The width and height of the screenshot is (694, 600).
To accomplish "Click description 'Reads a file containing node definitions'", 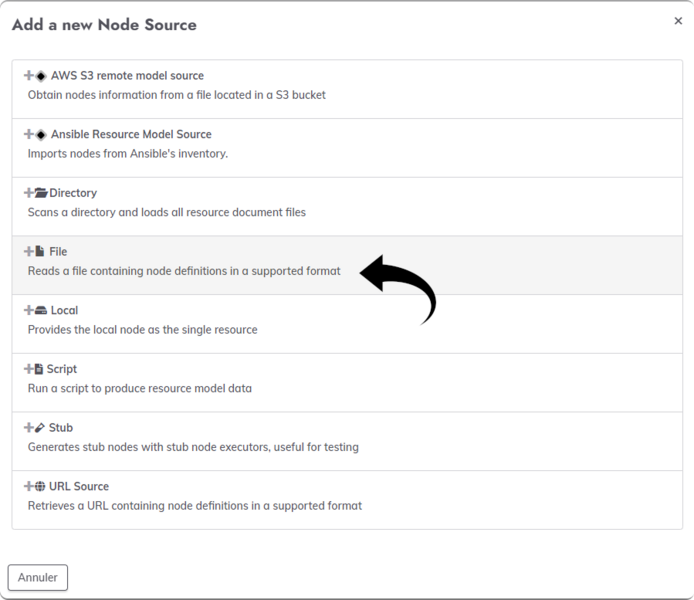I will click(184, 271).
